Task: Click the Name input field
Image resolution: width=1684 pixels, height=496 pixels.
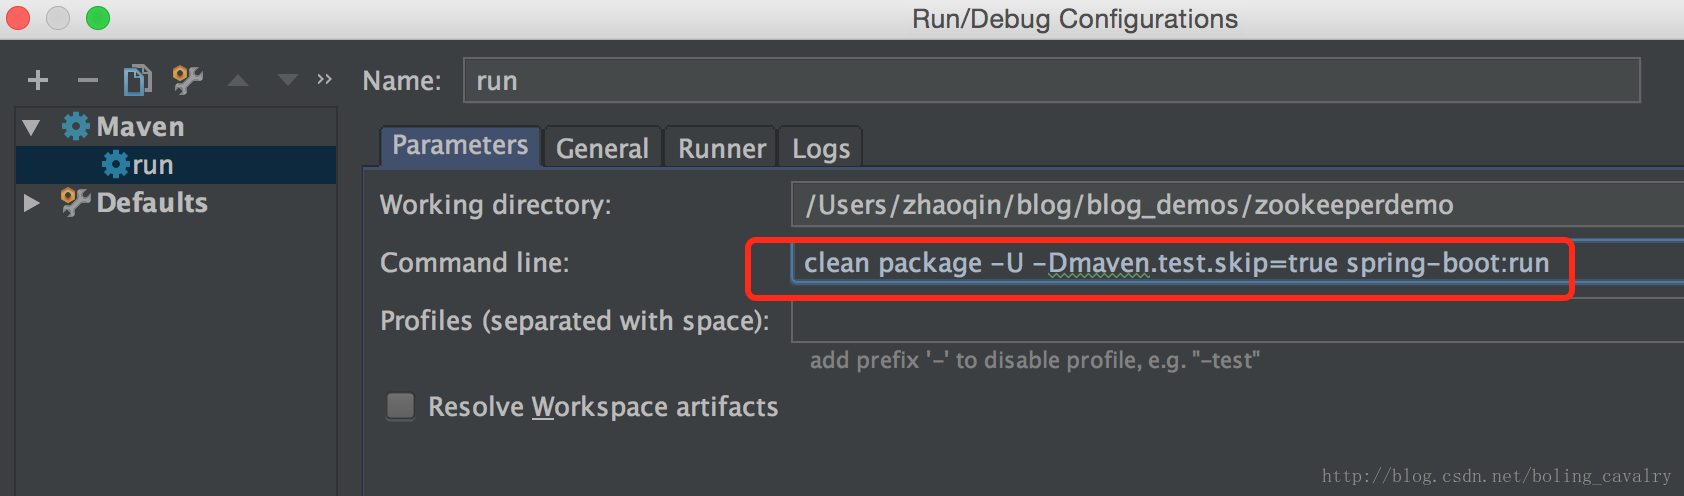Action: [1050, 81]
